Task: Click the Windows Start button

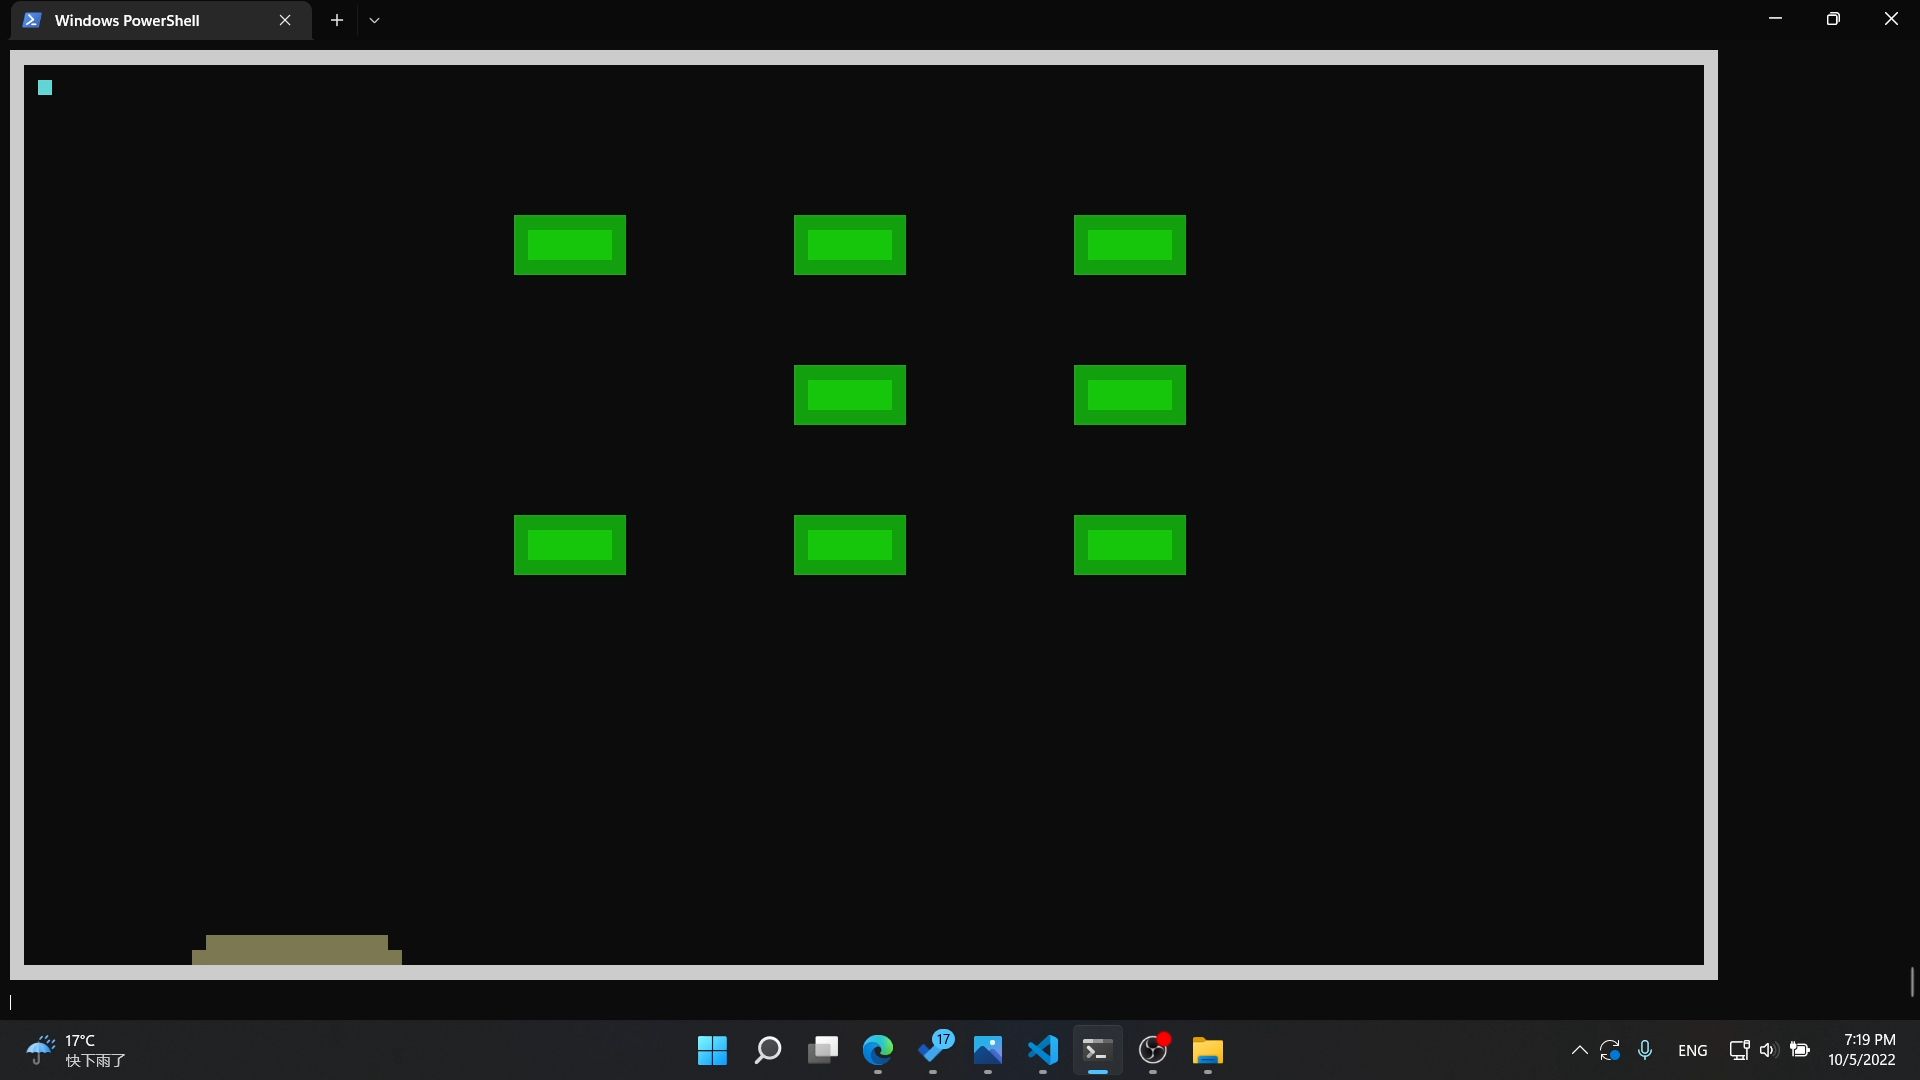Action: point(712,1050)
